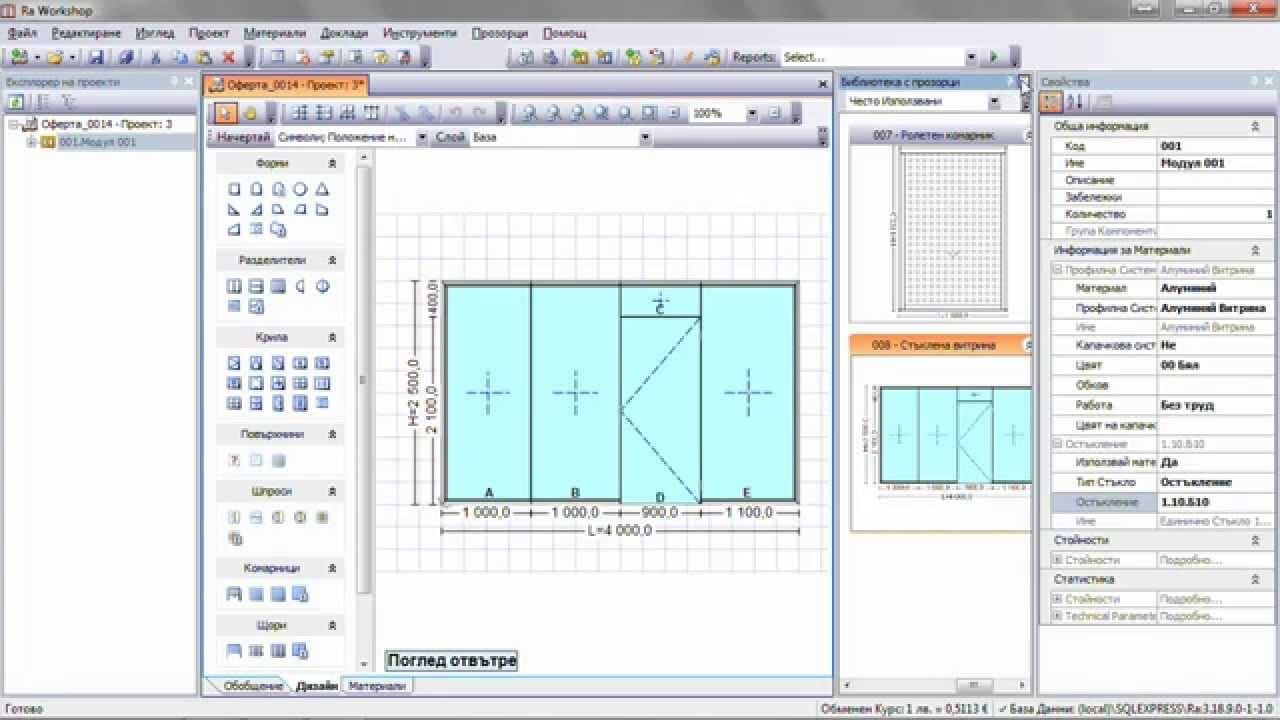Select the first insect screen icon under Комарници
The image size is (1280, 720).
[x=234, y=594]
